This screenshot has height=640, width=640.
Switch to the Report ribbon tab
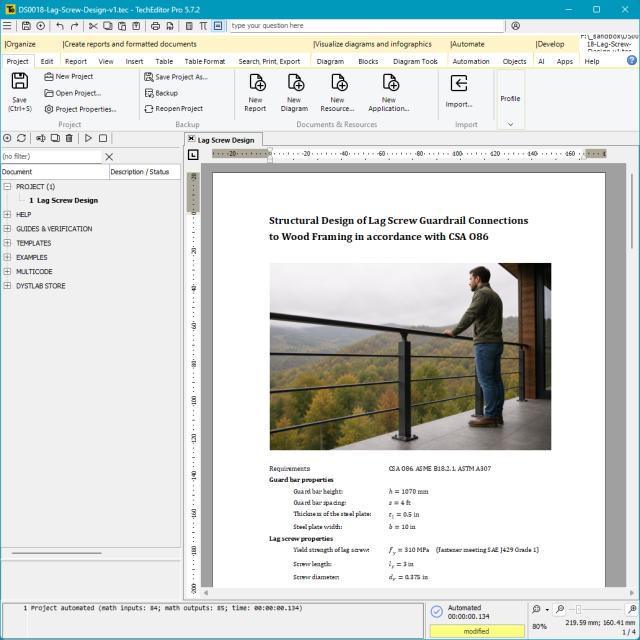pyautogui.click(x=76, y=61)
